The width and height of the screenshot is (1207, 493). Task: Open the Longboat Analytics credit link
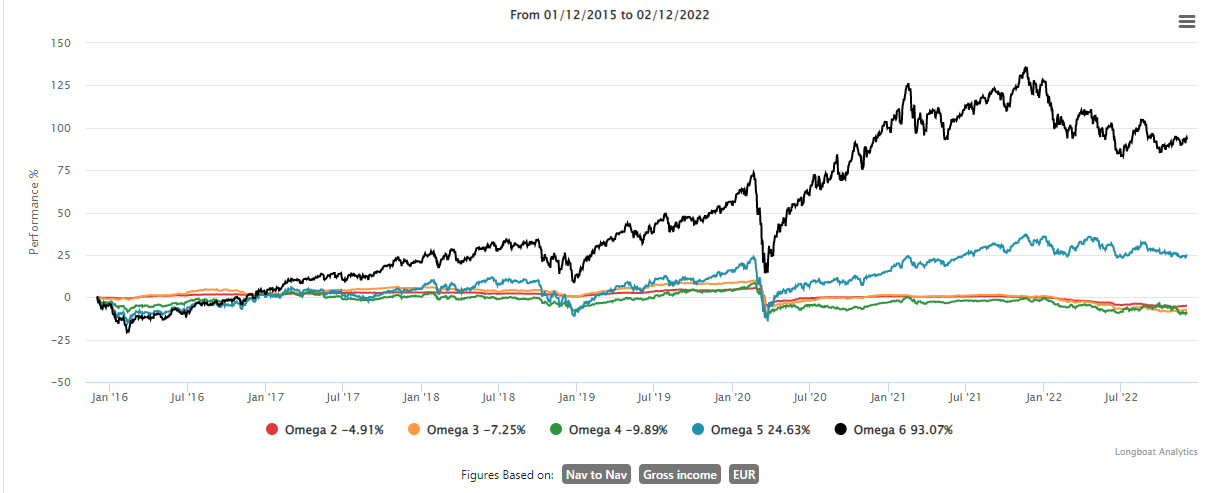click(1156, 452)
